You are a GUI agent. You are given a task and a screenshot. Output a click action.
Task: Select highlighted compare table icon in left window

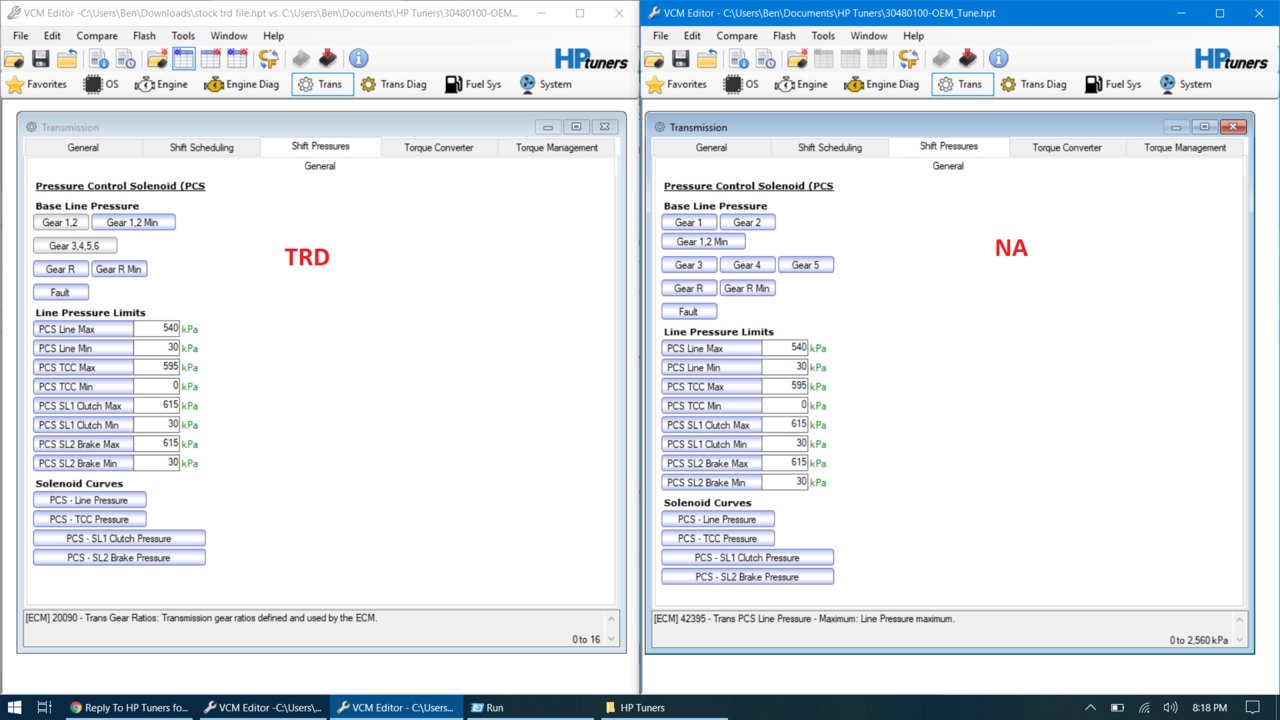[183, 59]
